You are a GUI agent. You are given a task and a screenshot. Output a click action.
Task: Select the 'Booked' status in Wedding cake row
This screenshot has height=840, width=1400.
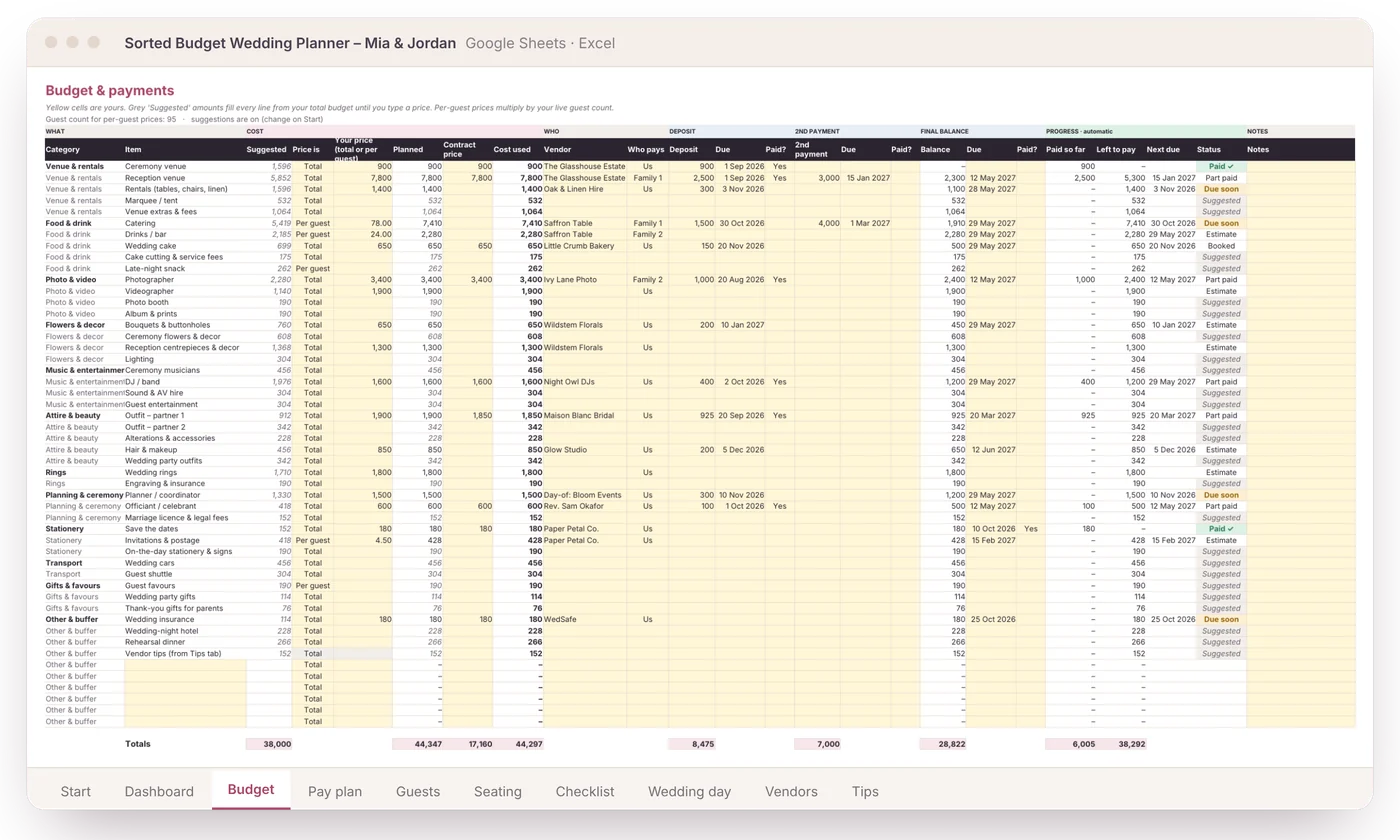click(1221, 246)
